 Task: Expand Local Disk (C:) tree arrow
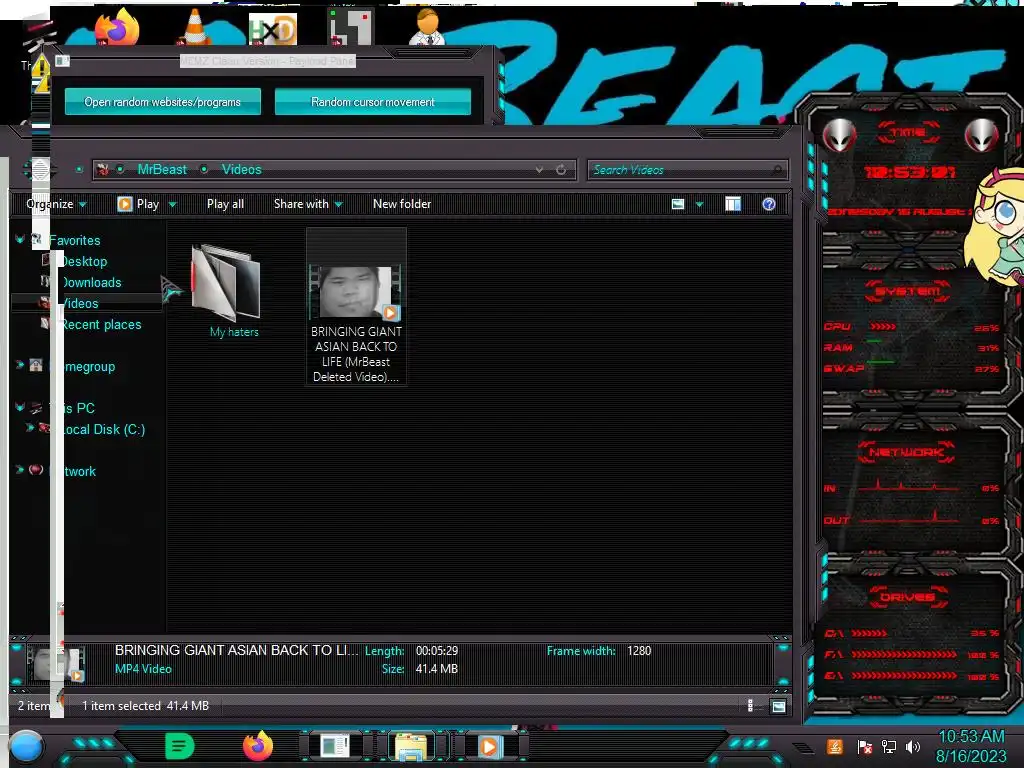pos(29,428)
